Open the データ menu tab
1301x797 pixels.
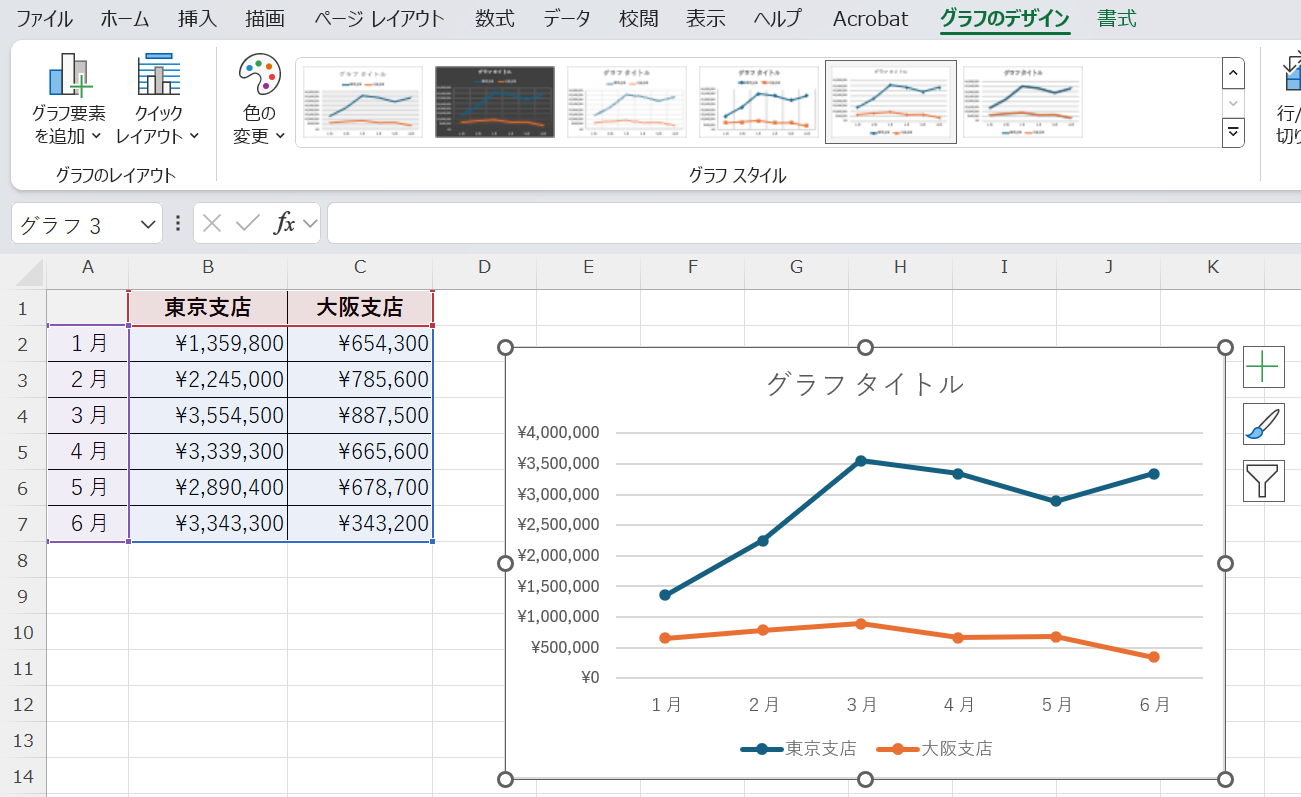[566, 18]
